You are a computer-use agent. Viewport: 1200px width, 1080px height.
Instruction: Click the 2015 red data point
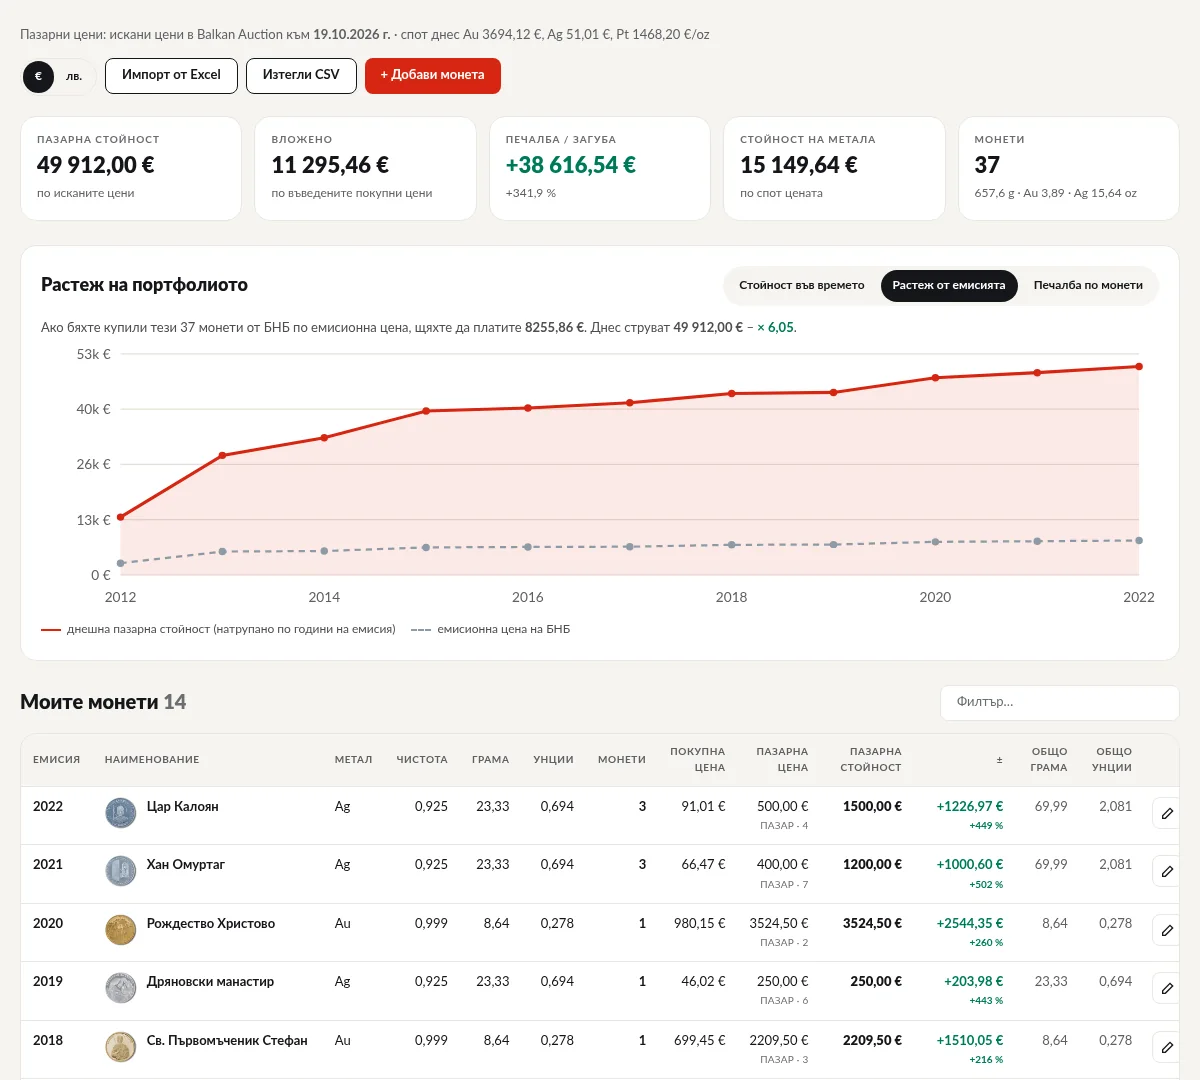pyautogui.click(x=426, y=411)
